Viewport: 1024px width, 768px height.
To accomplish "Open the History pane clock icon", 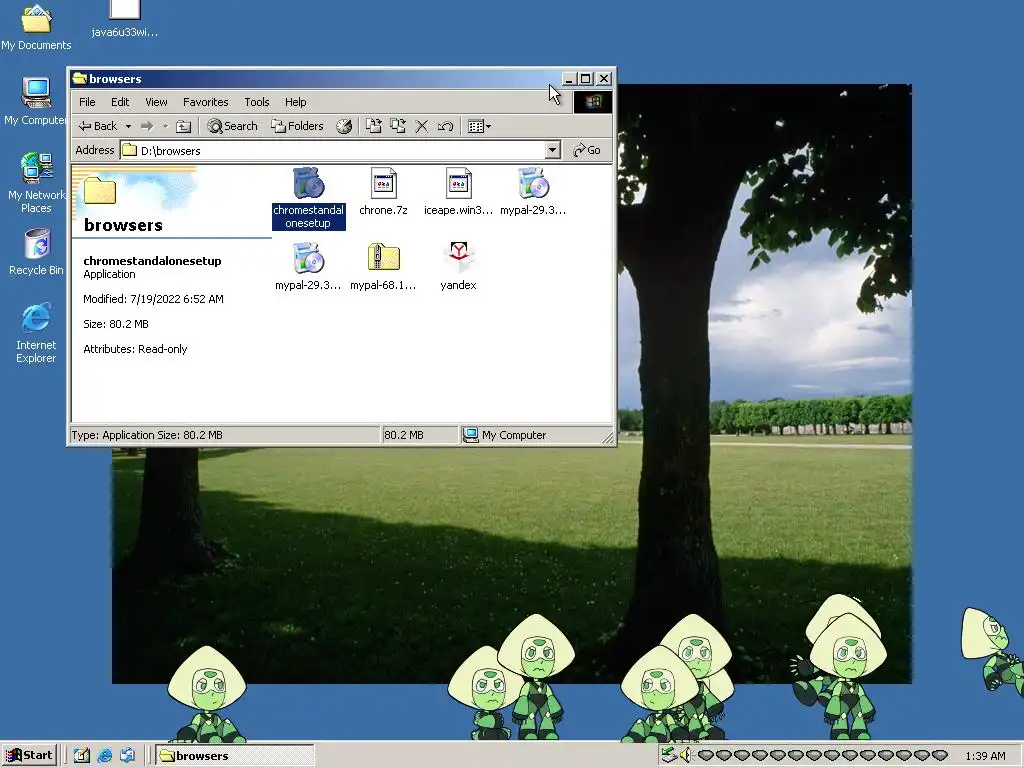I will (344, 126).
